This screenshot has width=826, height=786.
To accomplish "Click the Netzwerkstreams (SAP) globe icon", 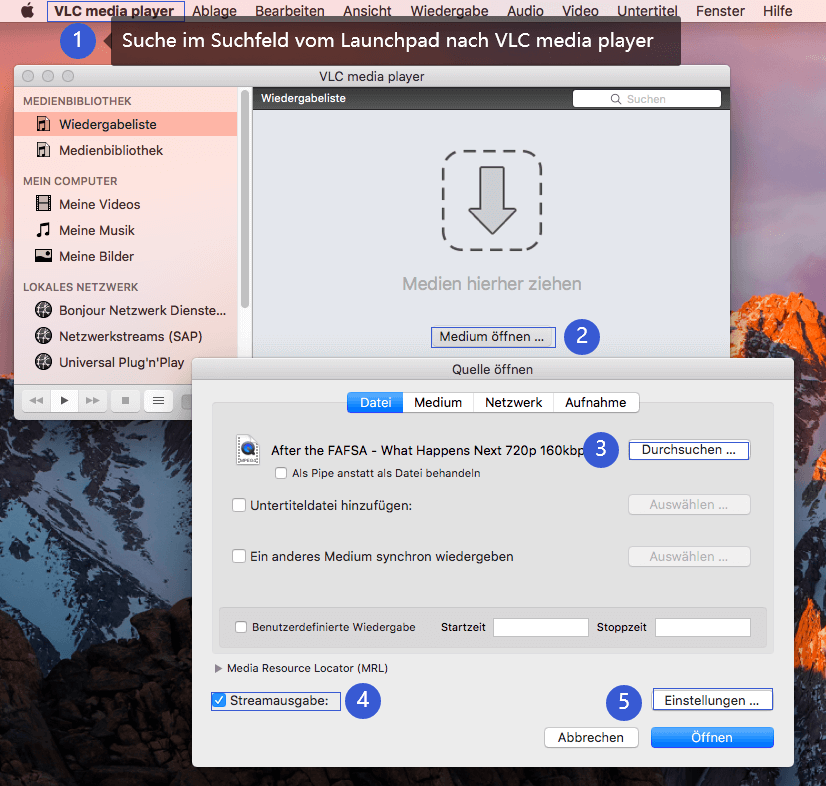I will tap(43, 336).
